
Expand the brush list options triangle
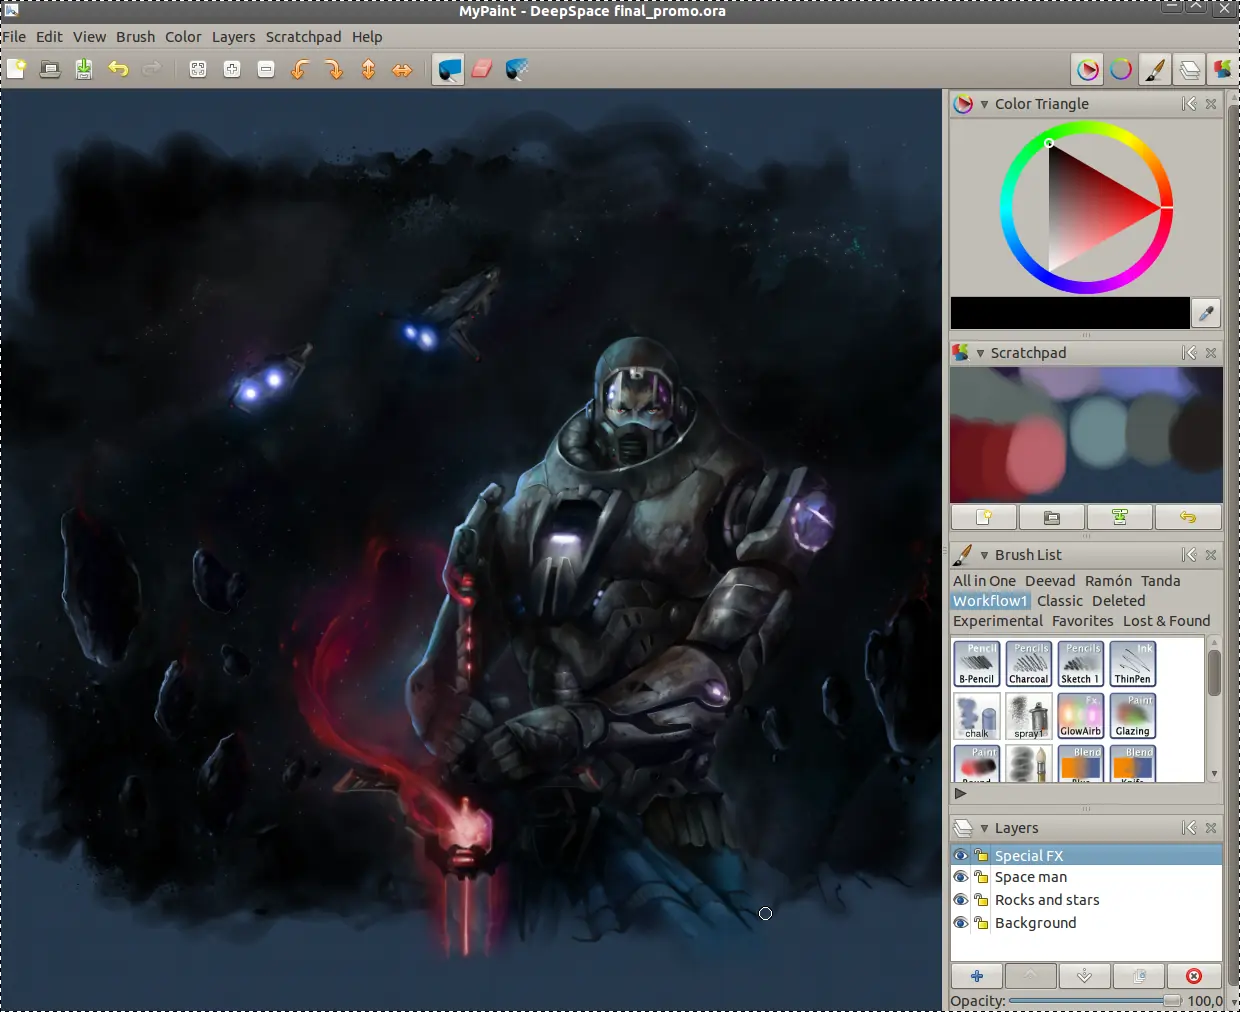tap(960, 793)
